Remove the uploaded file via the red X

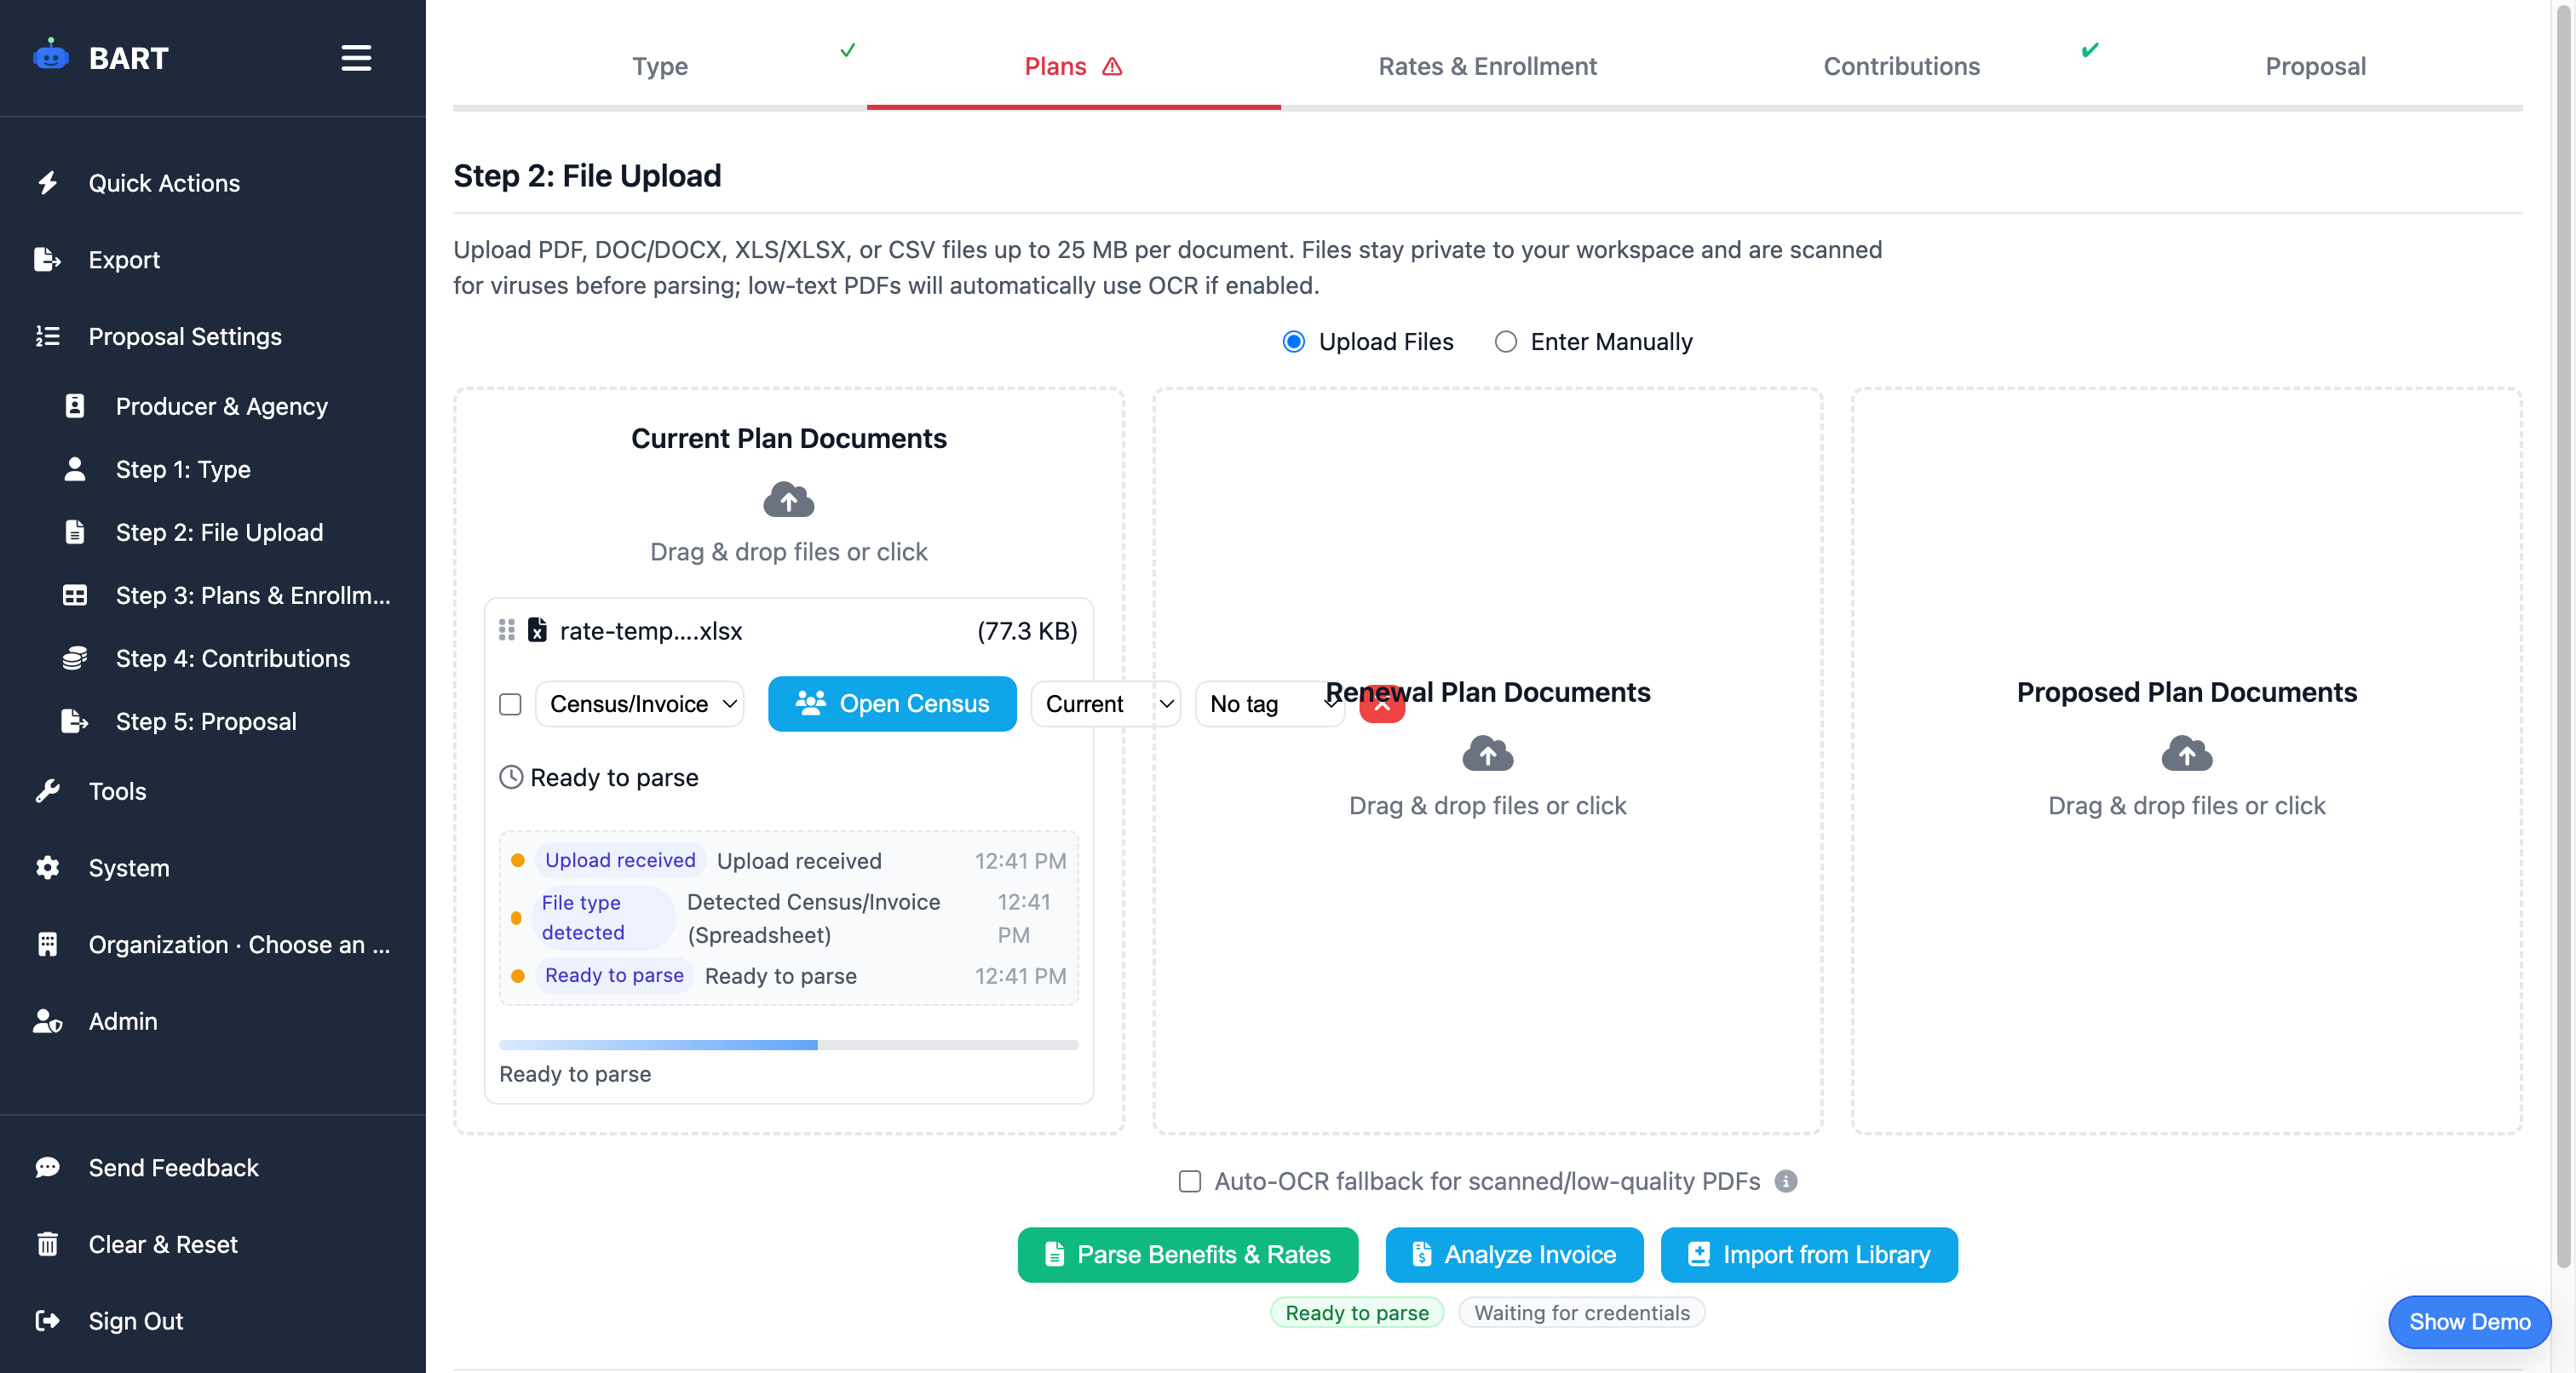(x=1382, y=705)
